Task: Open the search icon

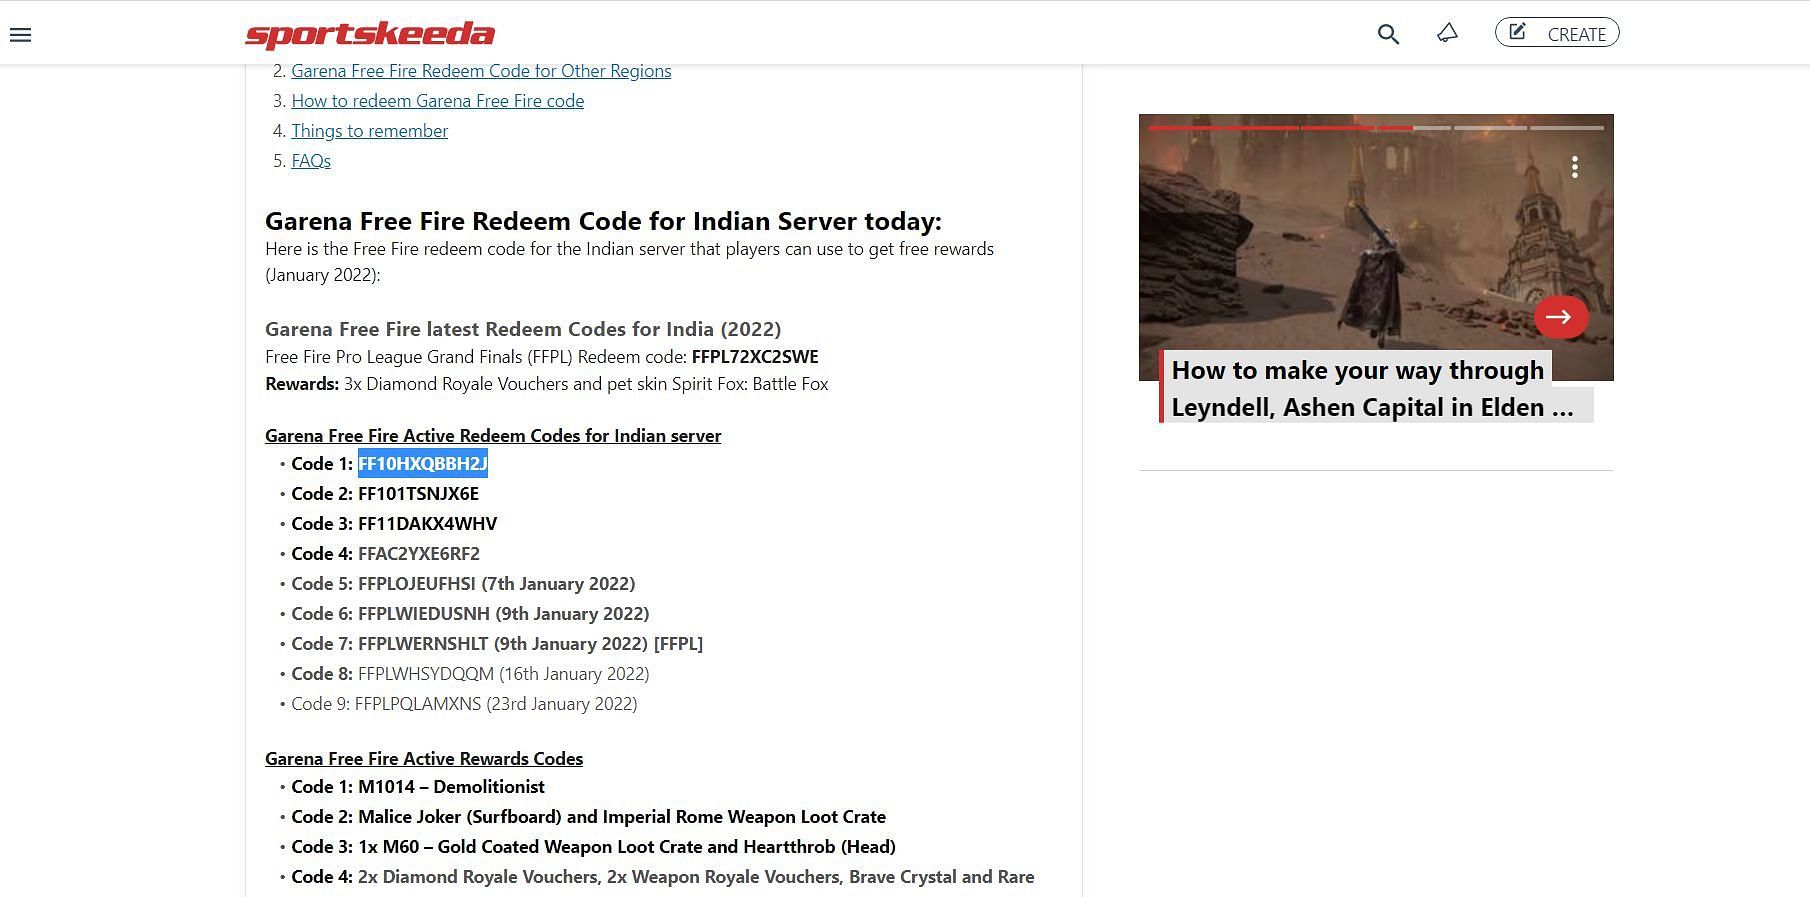Action: pyautogui.click(x=1387, y=34)
